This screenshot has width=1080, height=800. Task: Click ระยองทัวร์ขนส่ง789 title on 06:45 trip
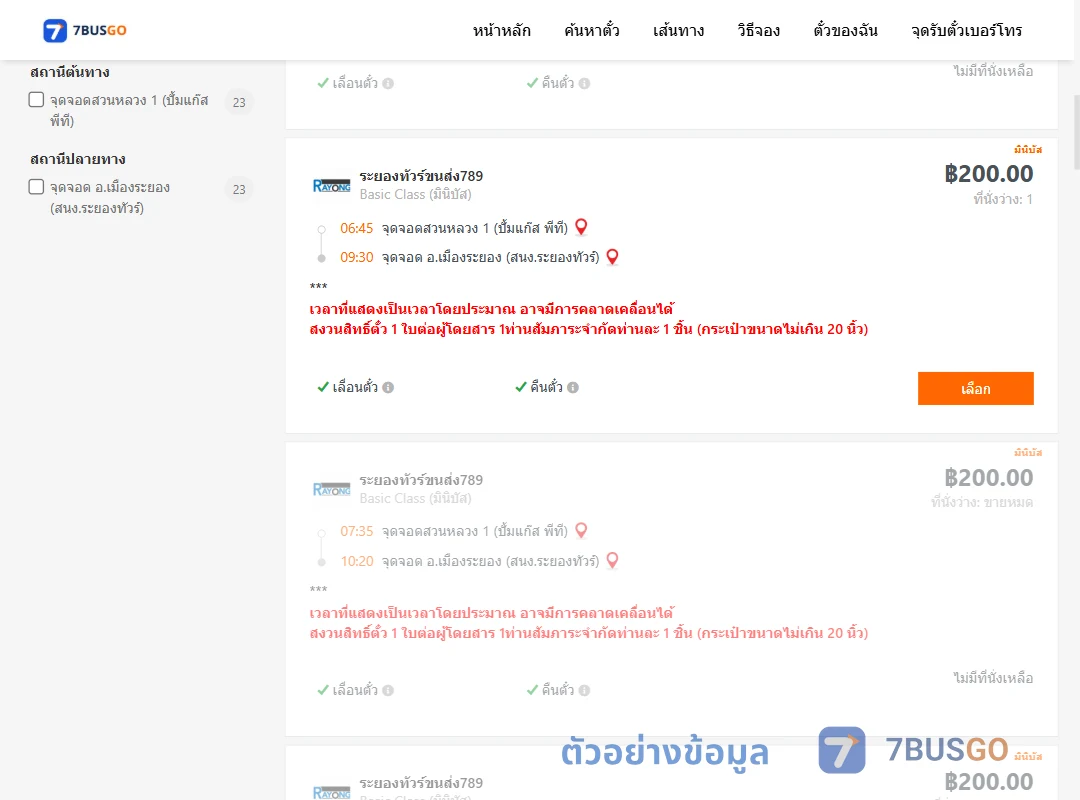(421, 176)
